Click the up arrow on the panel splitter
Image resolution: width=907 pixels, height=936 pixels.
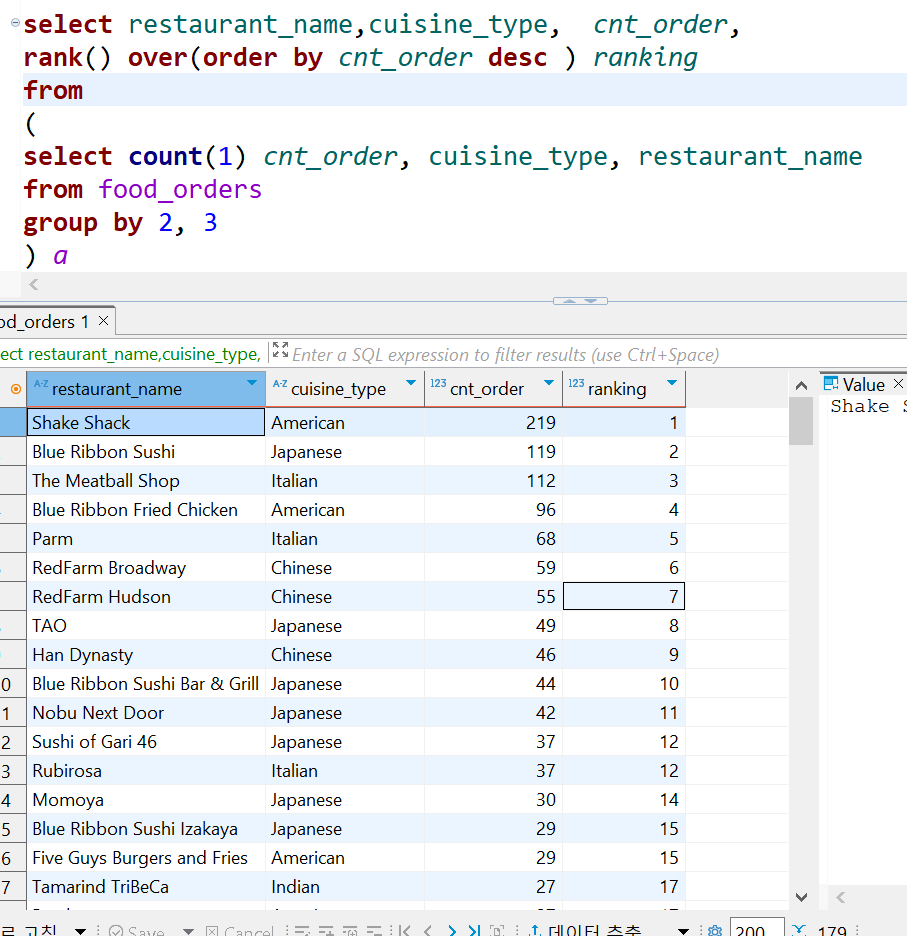pyautogui.click(x=569, y=301)
